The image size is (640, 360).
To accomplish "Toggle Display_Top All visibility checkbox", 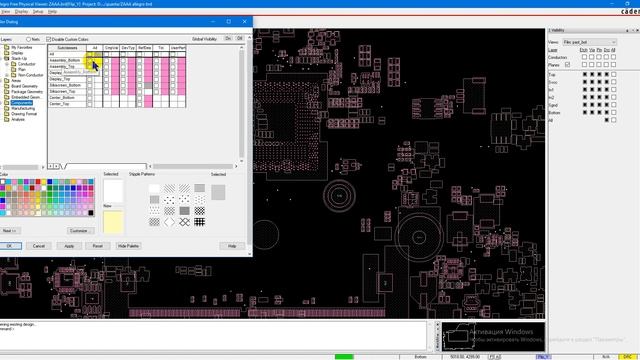I will (x=90, y=79).
